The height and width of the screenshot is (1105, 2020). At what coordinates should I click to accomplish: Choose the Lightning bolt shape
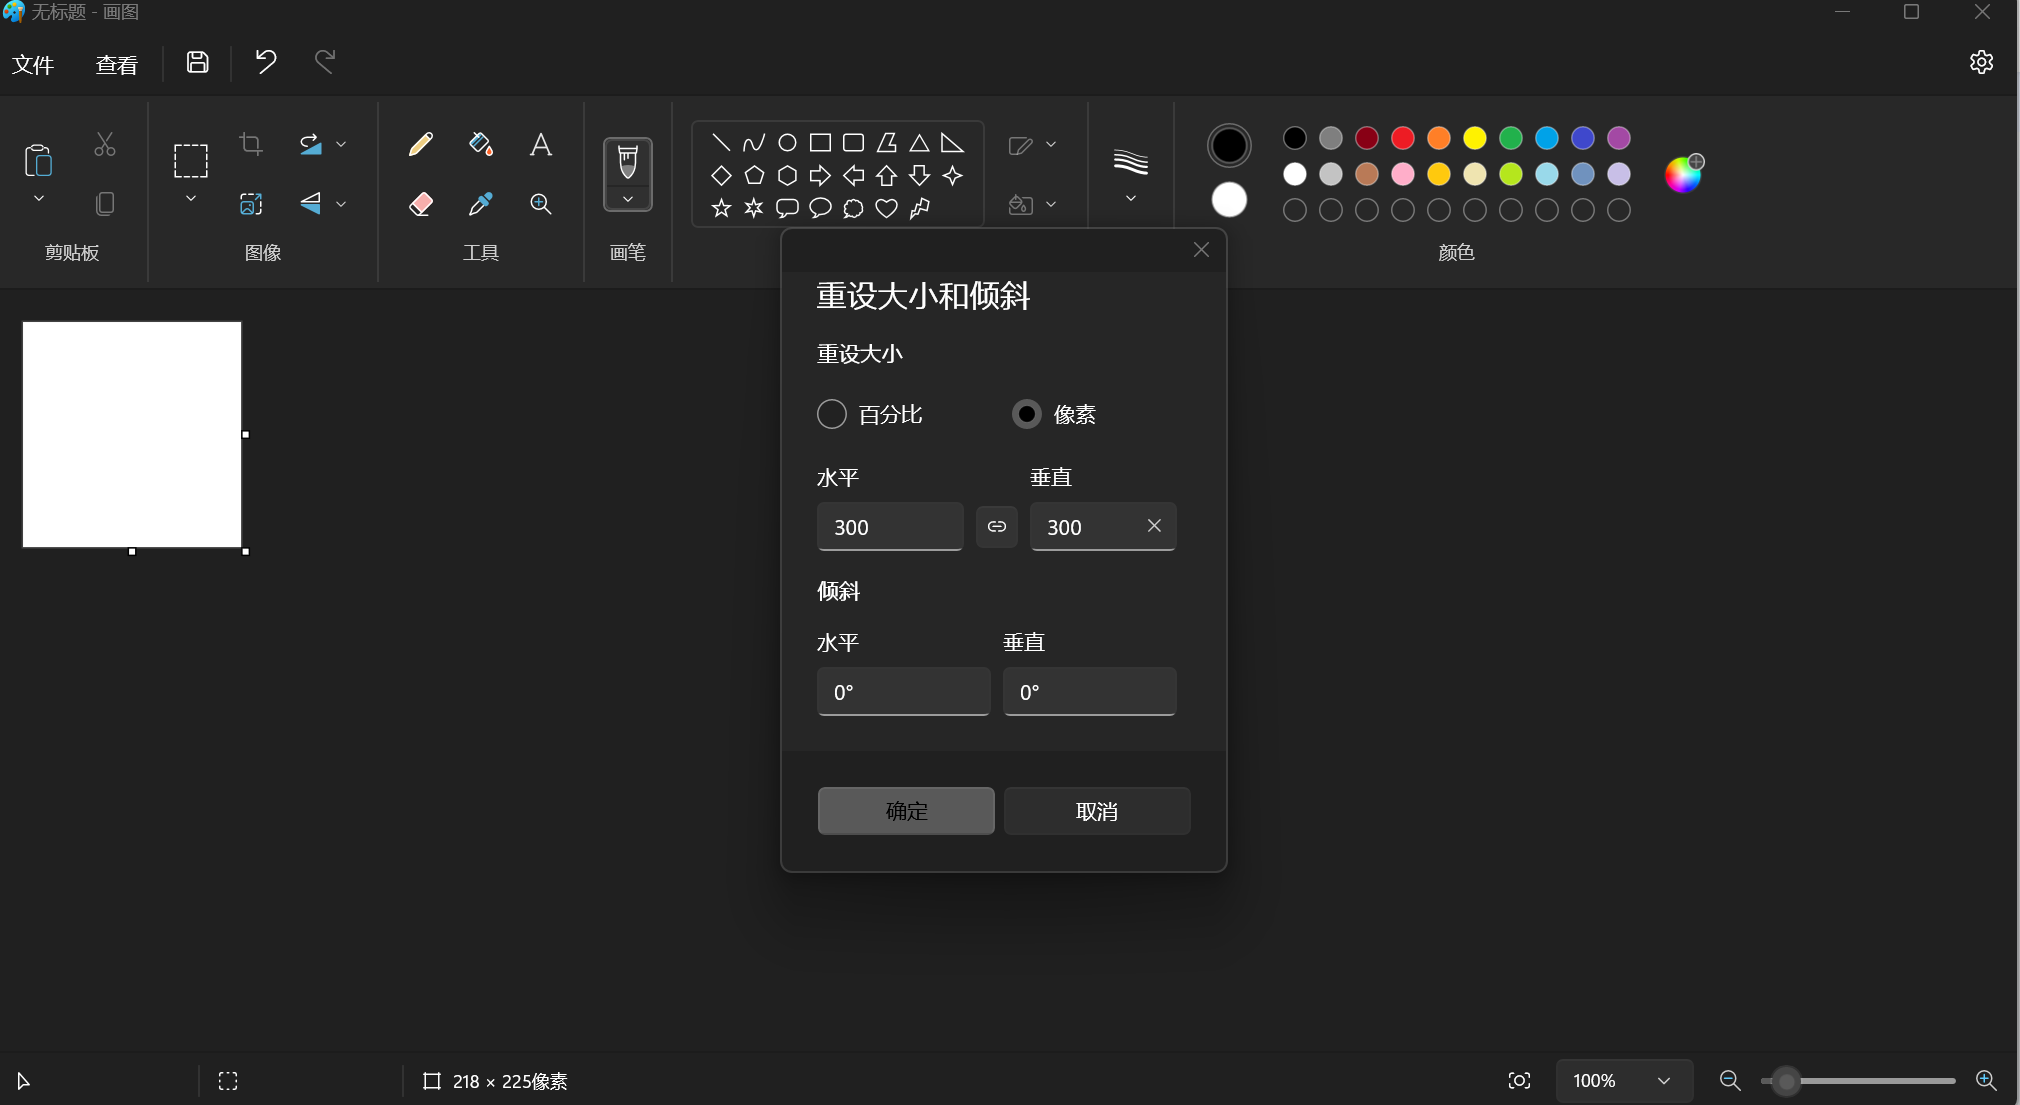(x=920, y=208)
